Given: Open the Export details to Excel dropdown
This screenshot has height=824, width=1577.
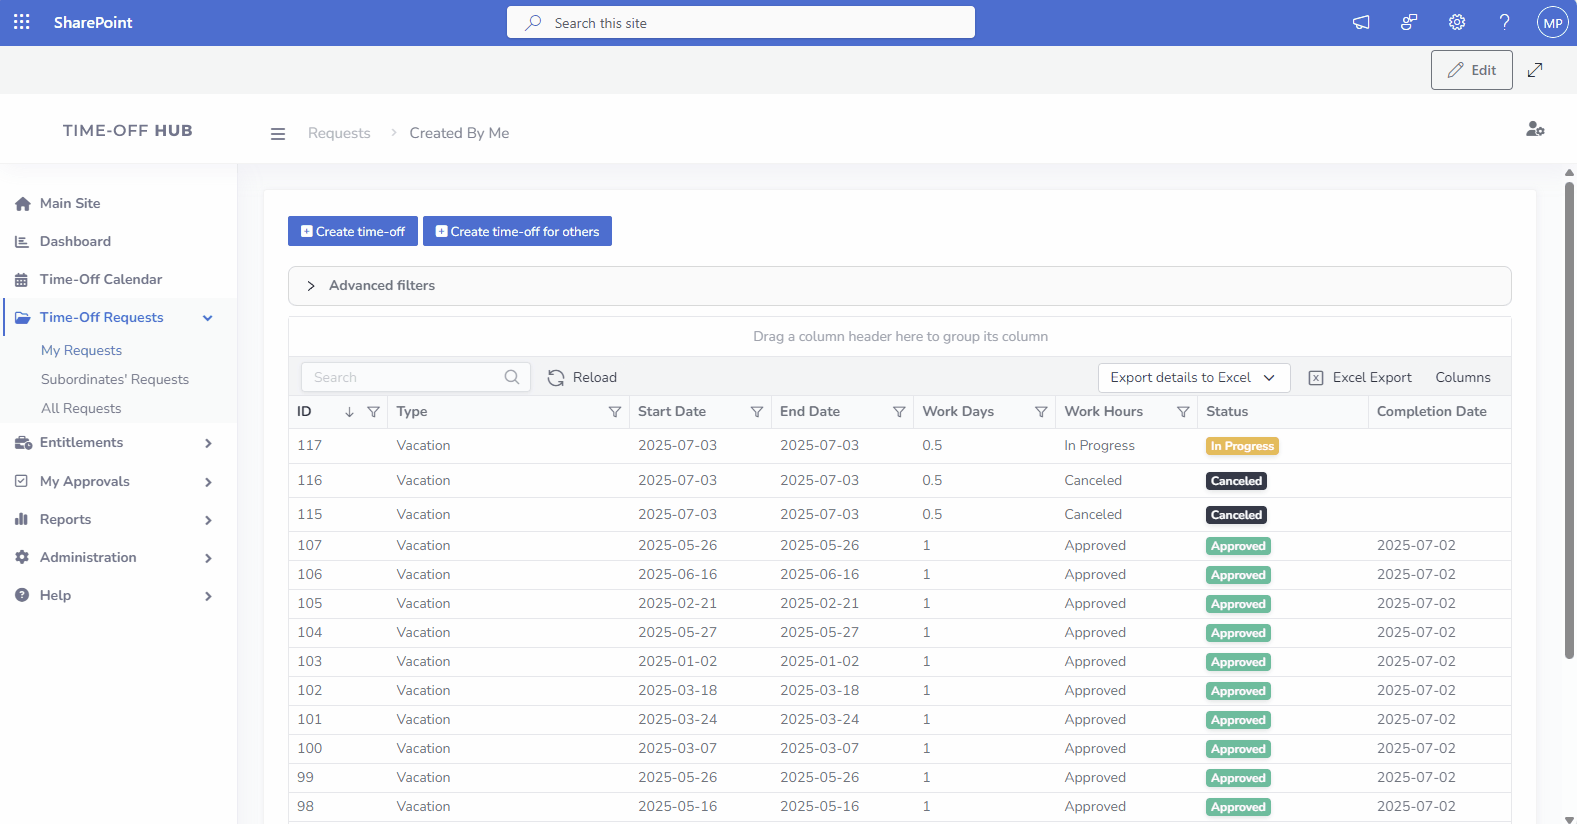Looking at the screenshot, I should (x=1193, y=378).
